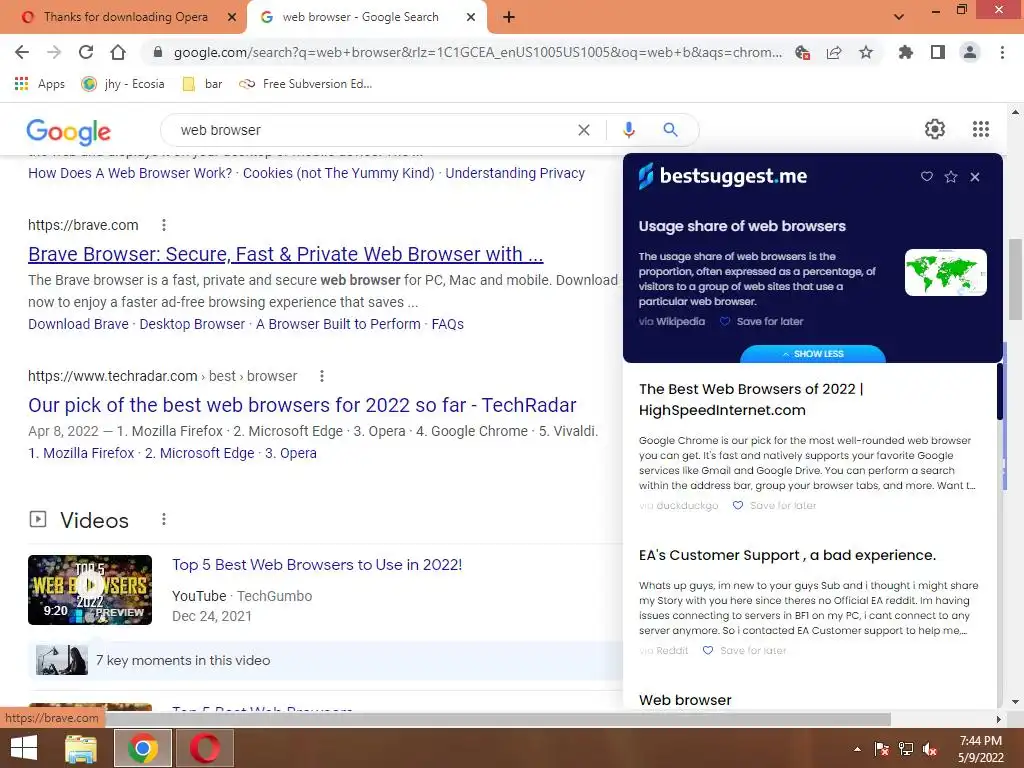Click the blue search magnifier icon
Screen dimensions: 1024x768
point(671,130)
